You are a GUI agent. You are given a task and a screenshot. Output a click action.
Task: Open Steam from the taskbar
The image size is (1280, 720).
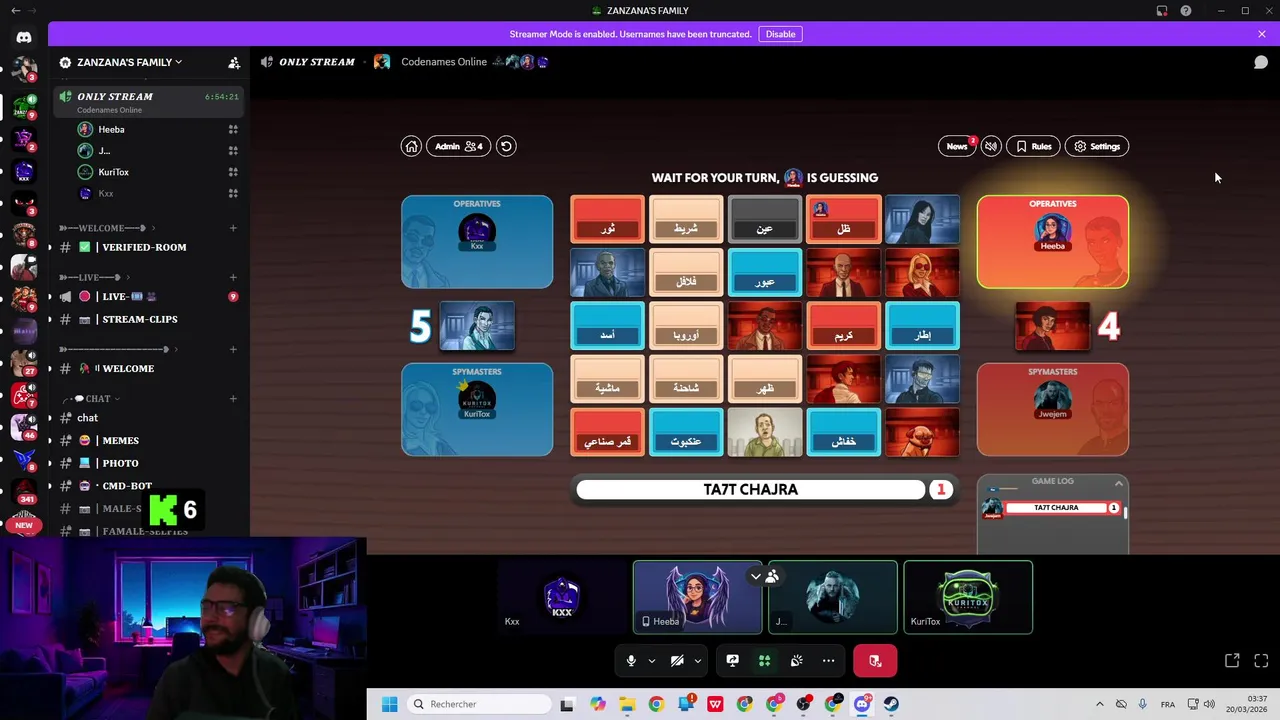[x=891, y=704]
